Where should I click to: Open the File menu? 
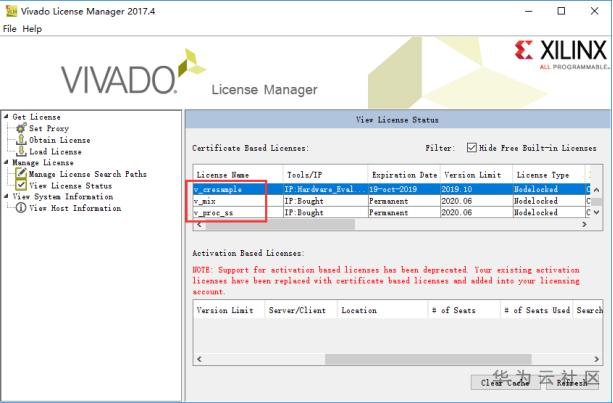10,29
